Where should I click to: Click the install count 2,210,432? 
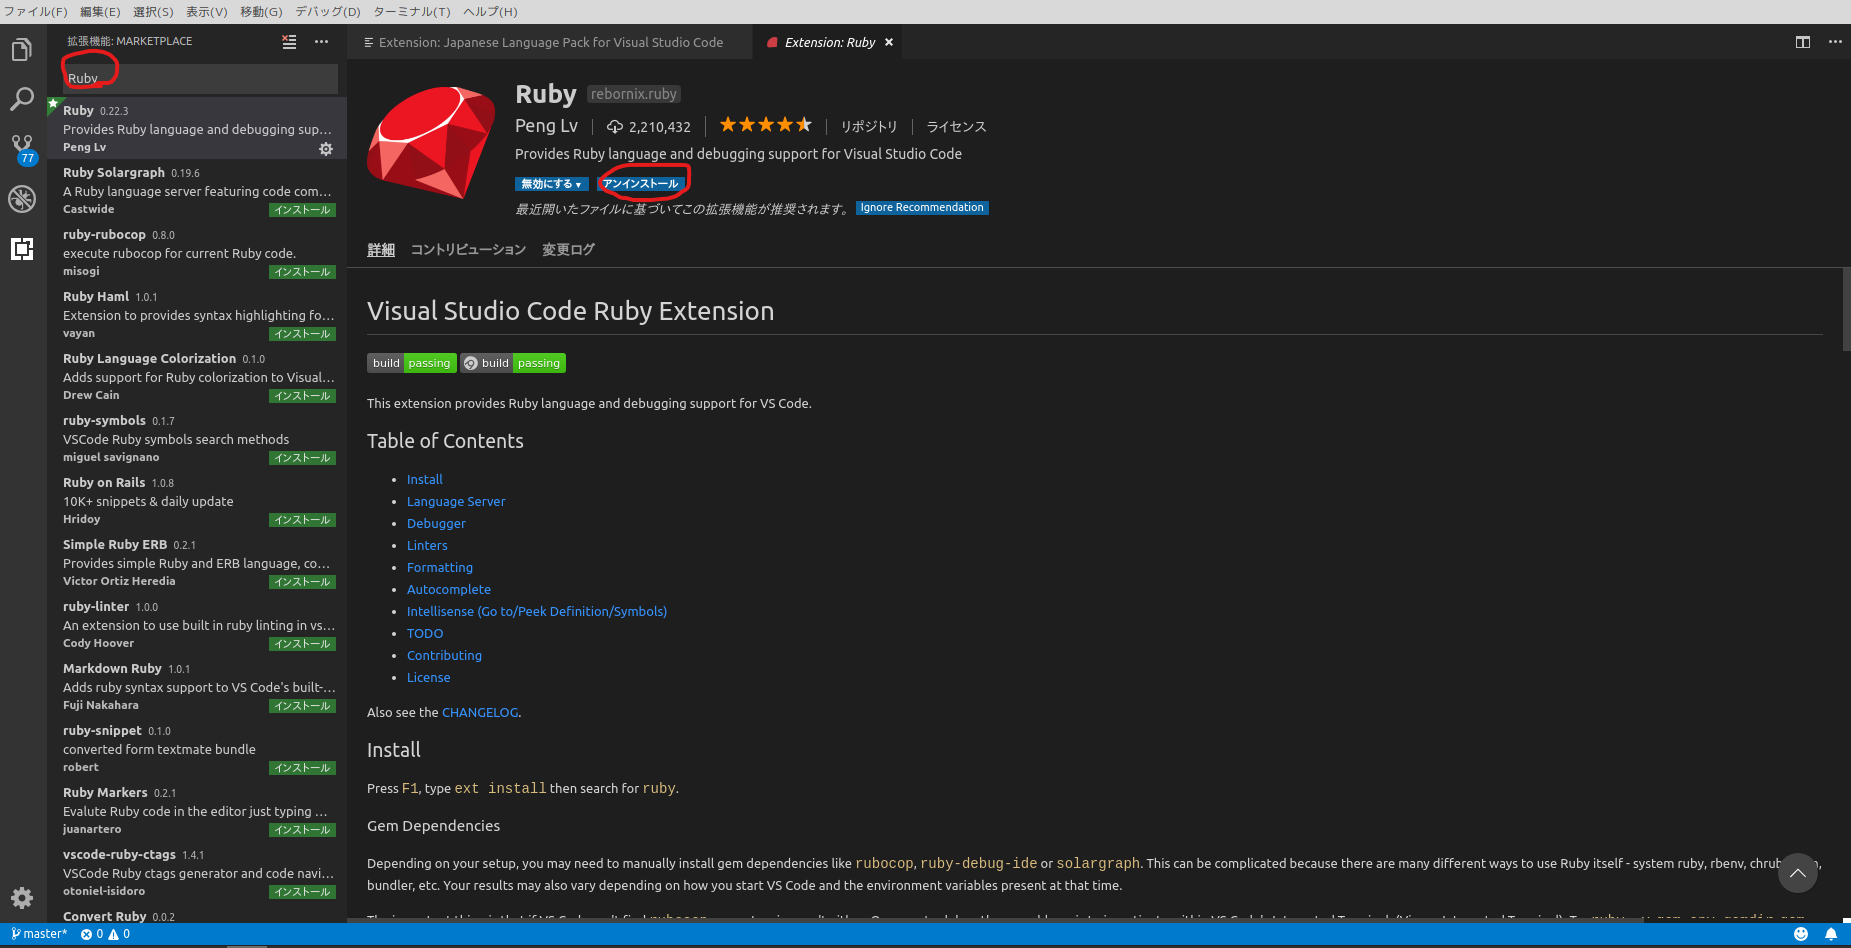[x=649, y=127]
